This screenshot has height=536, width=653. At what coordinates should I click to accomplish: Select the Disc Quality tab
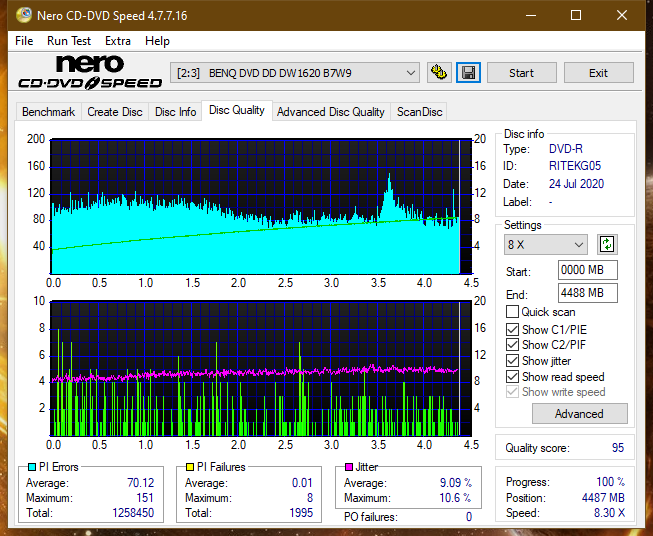coord(237,110)
